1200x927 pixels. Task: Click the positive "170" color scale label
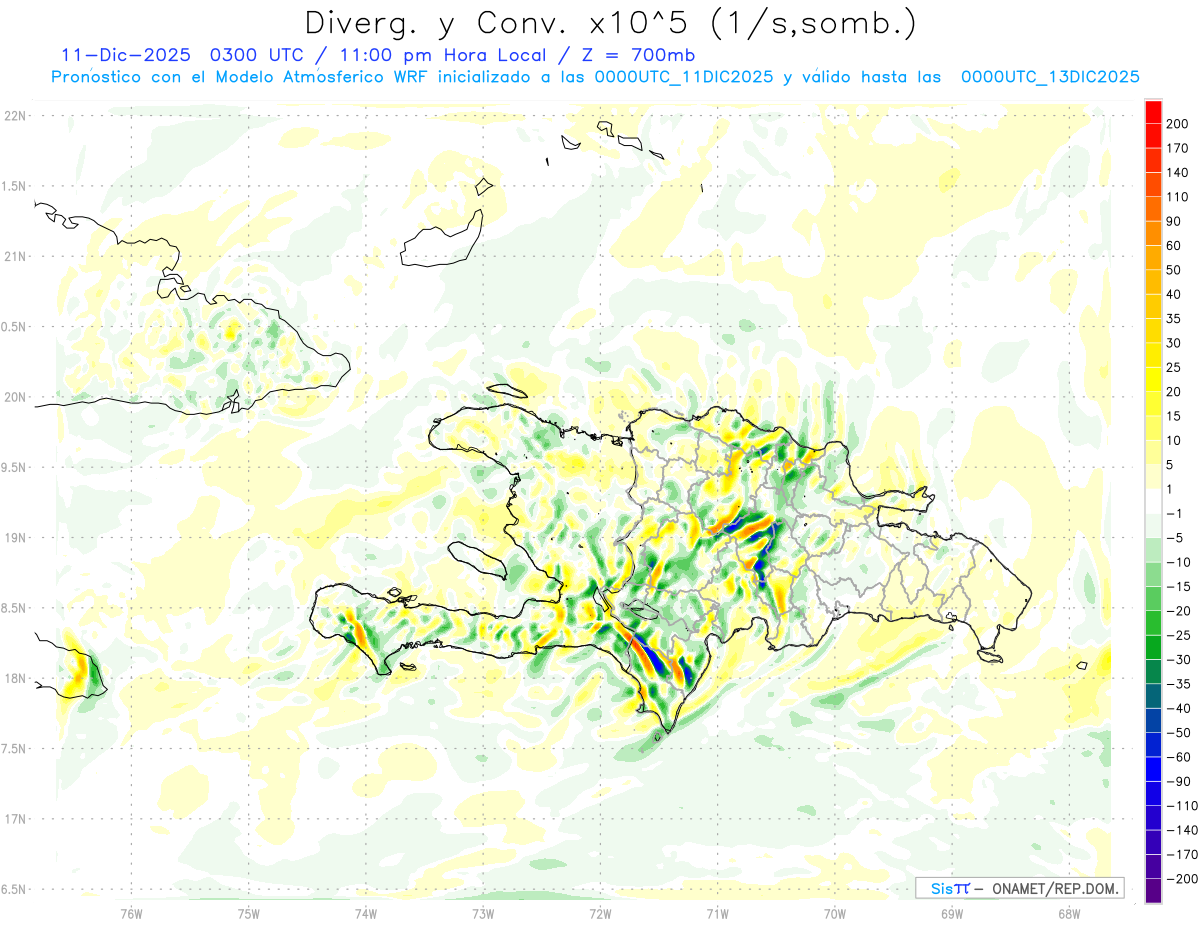click(x=1178, y=148)
